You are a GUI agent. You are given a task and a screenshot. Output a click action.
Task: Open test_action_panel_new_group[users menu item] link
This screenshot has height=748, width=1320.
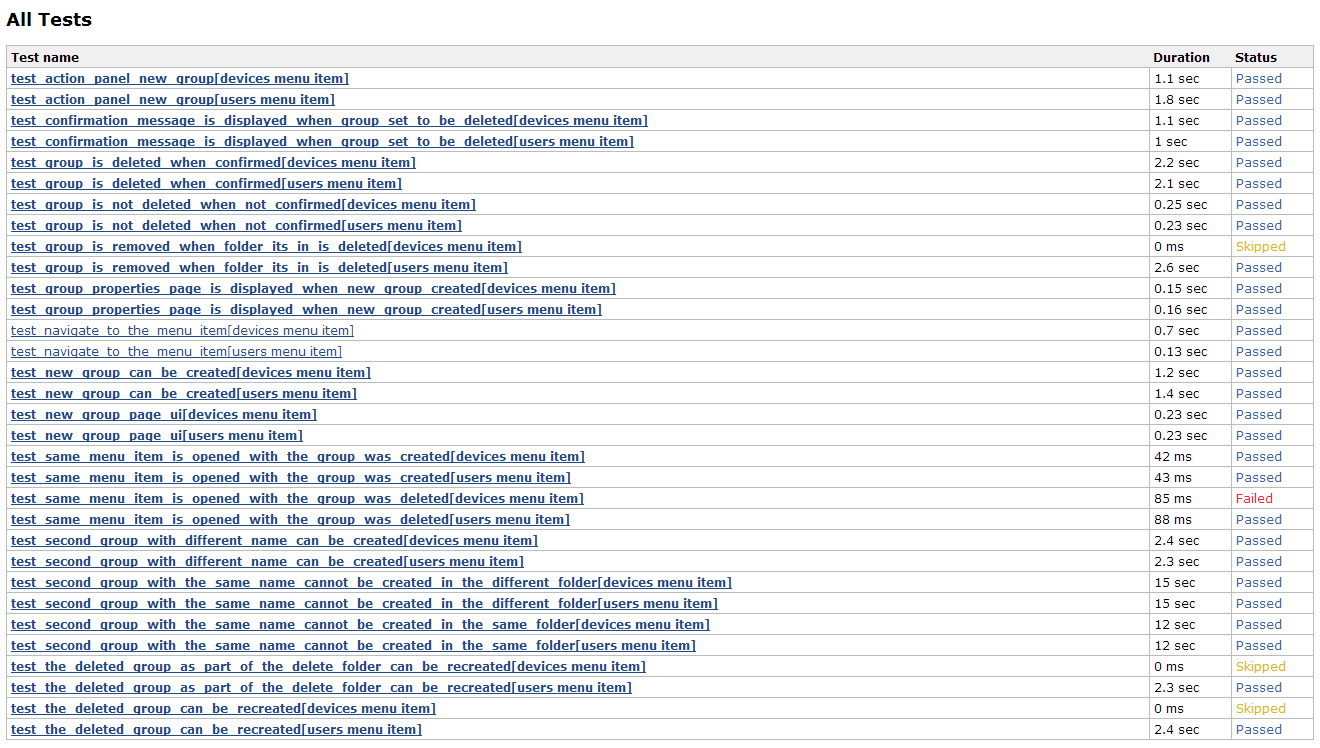[x=173, y=100]
